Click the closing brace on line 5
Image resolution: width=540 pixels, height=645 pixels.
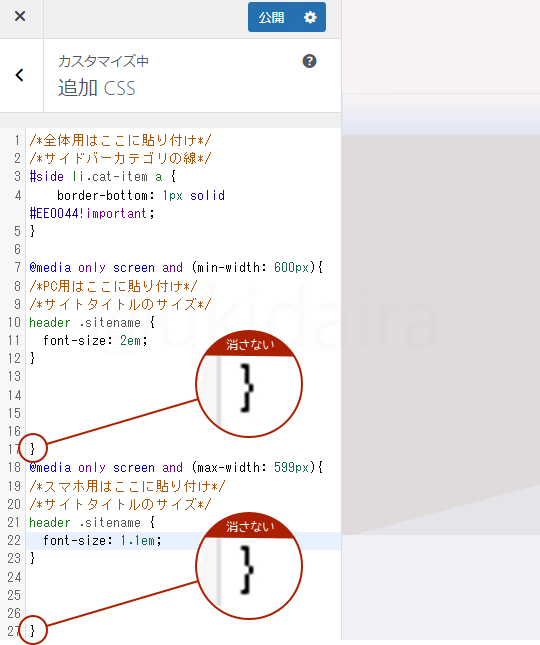coord(32,231)
